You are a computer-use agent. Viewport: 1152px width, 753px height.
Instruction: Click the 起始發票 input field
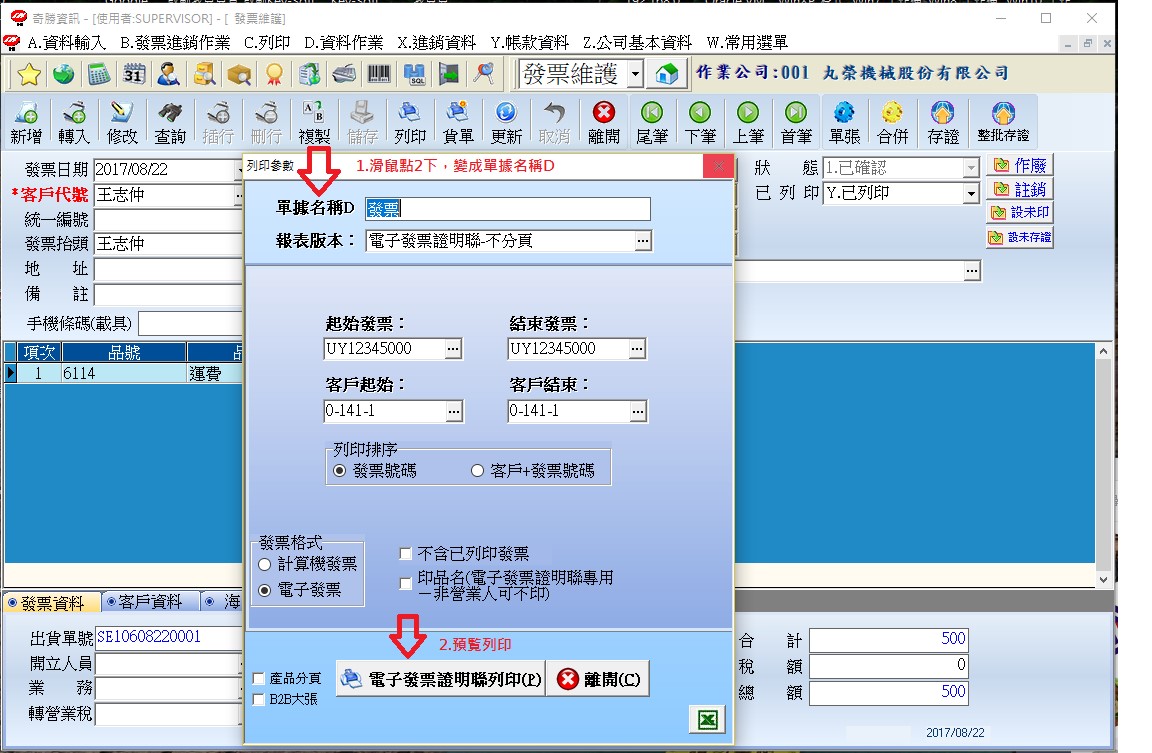pyautogui.click(x=383, y=349)
